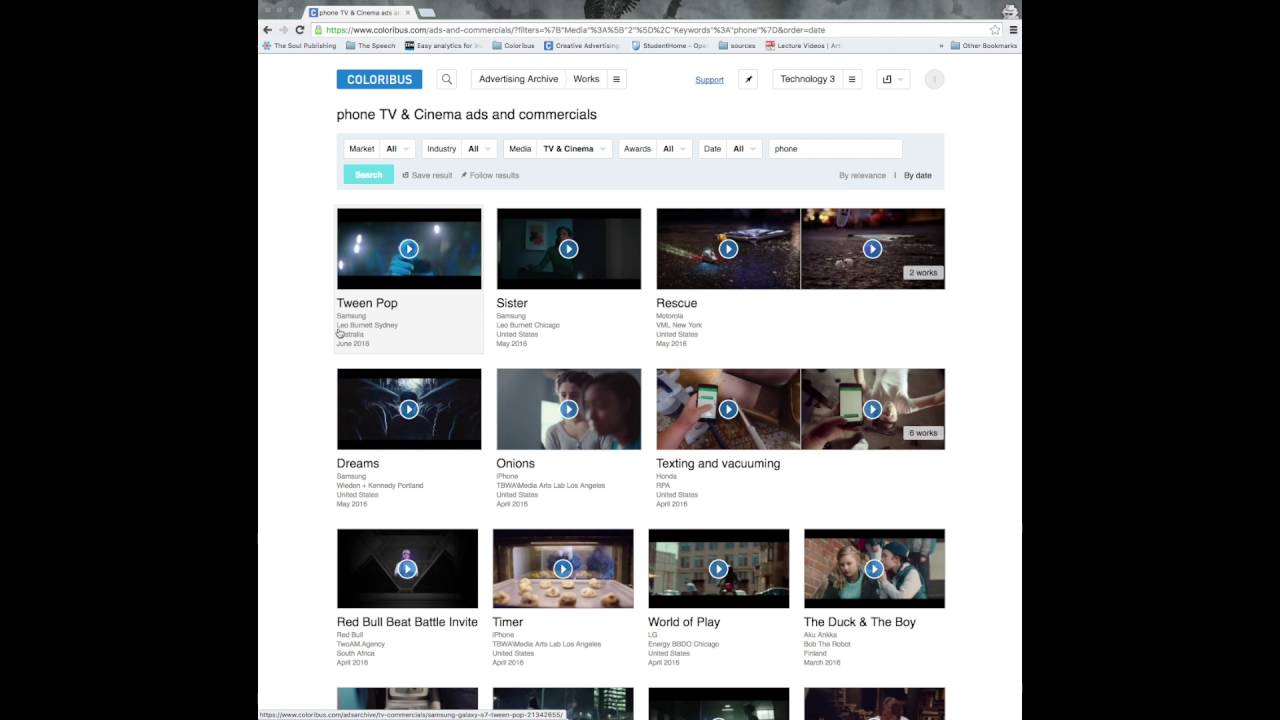Viewport: 1280px width, 720px height.
Task: Play the Timer video
Action: tap(563, 569)
